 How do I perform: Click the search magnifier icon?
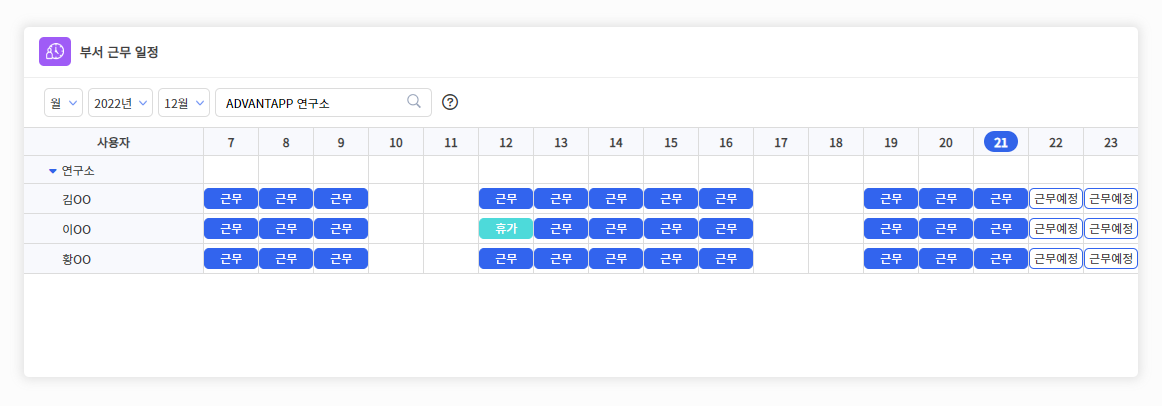[414, 102]
